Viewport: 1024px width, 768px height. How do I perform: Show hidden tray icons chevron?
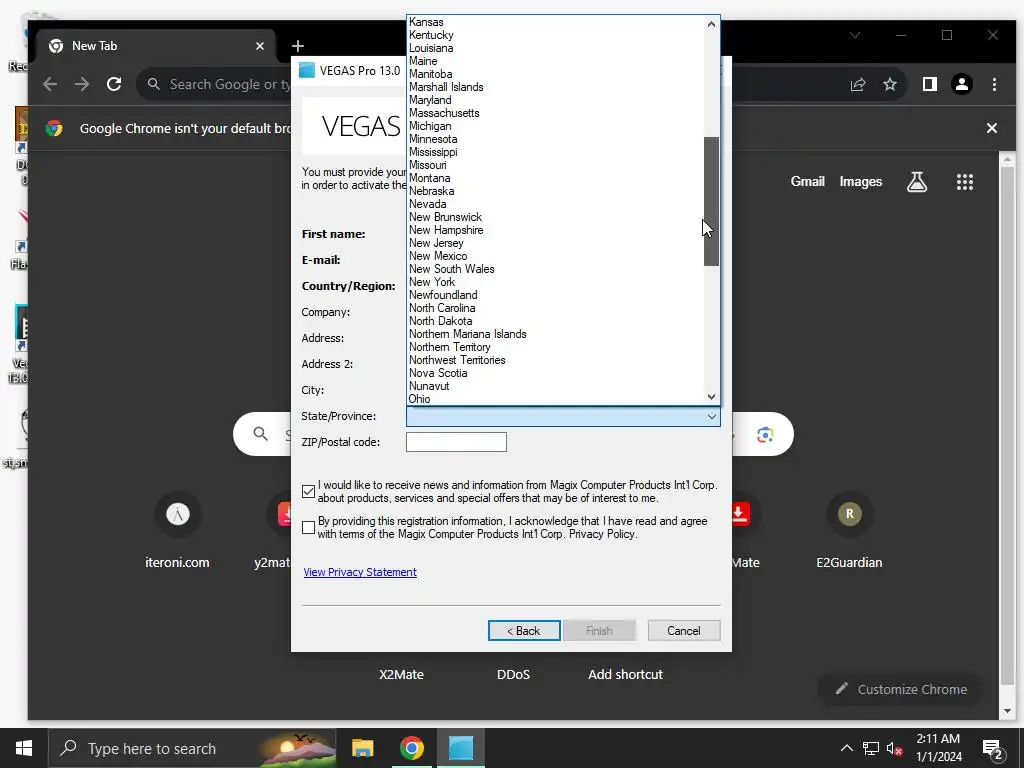pos(846,748)
